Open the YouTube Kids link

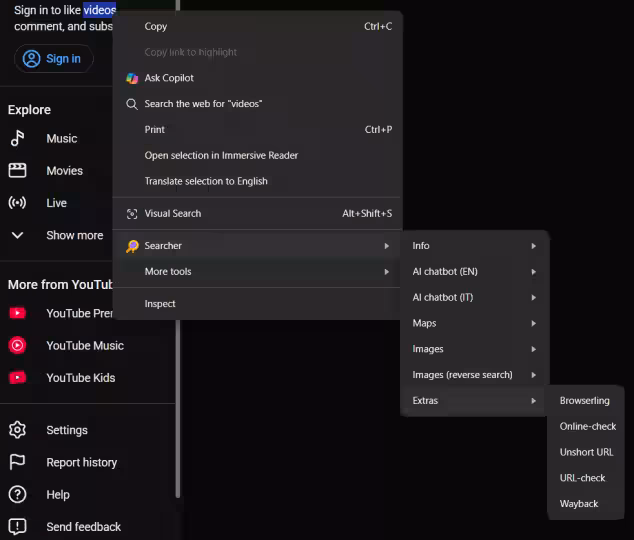[80, 378]
